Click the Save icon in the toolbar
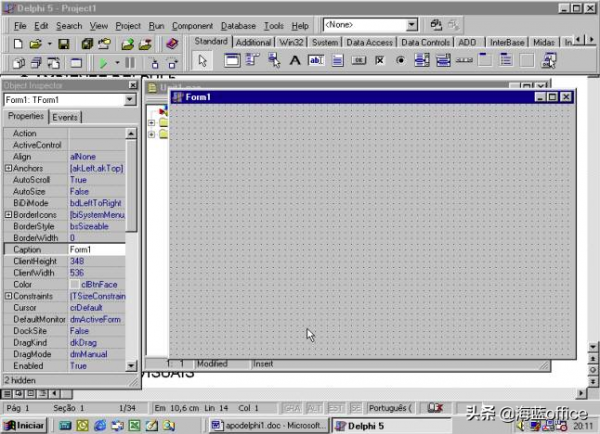The image size is (600, 434). pos(63,44)
